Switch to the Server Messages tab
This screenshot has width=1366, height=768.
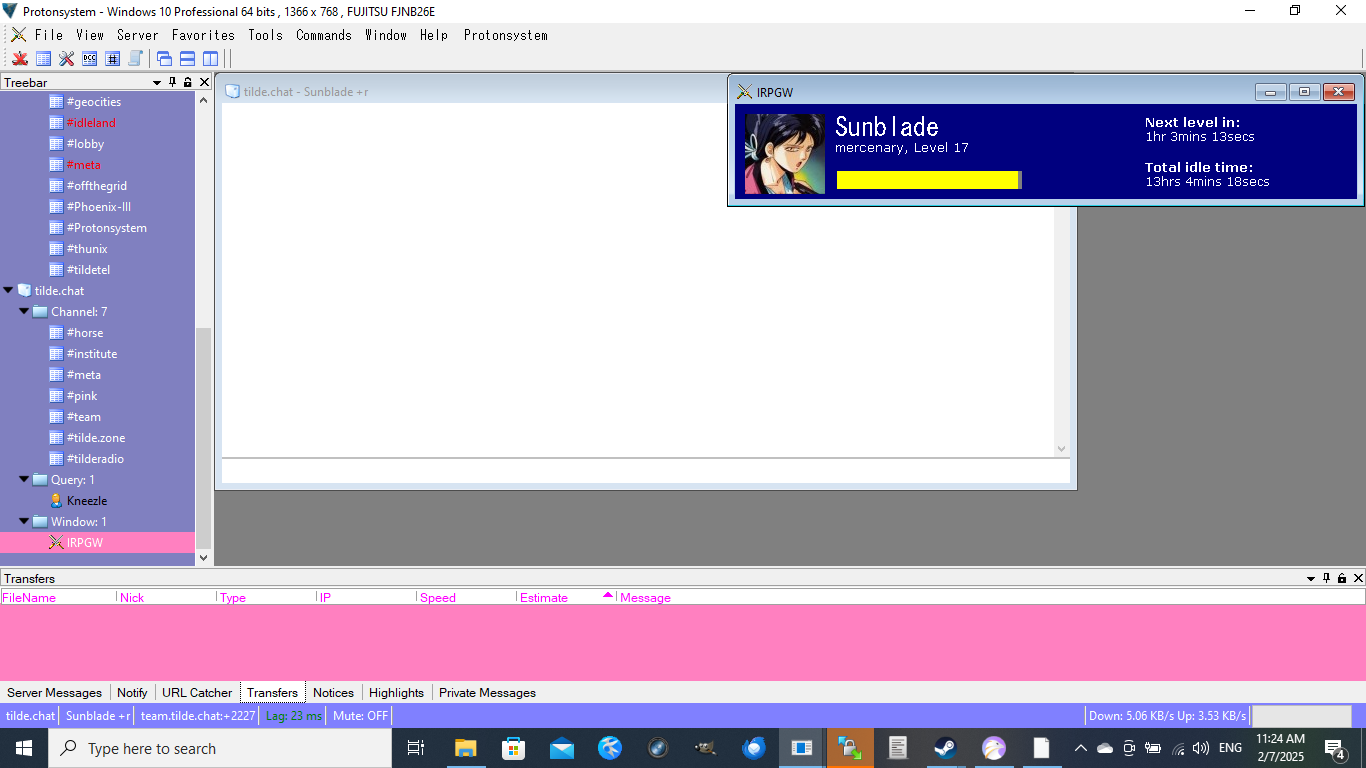[55, 692]
